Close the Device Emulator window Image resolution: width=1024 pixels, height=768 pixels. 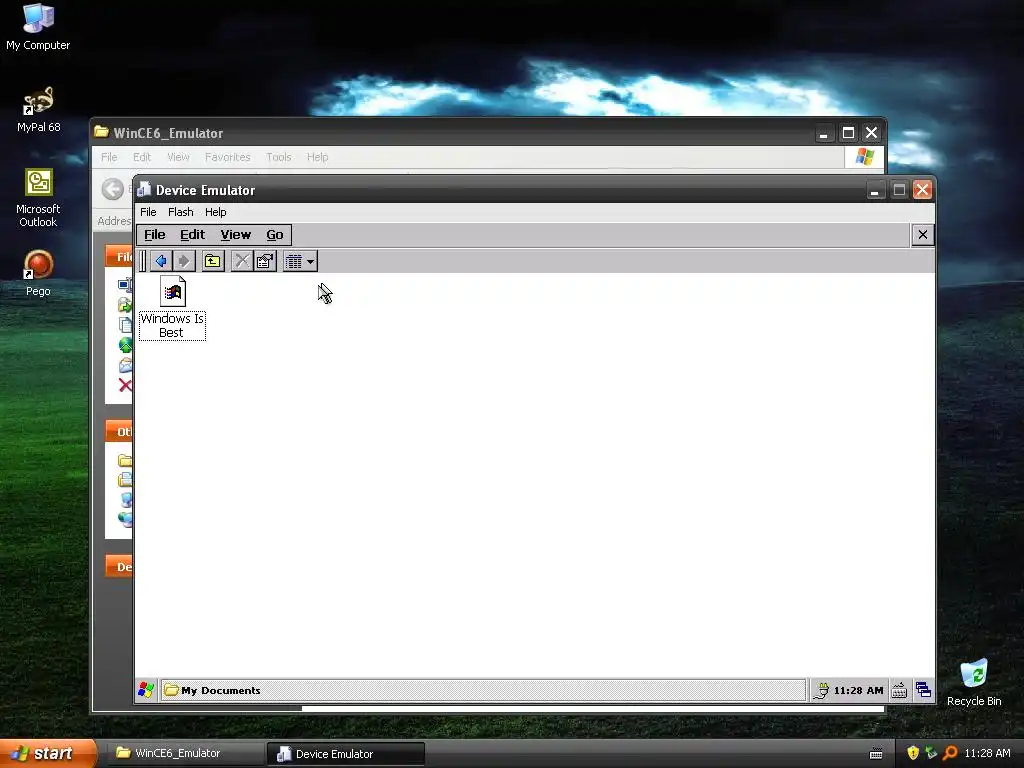pos(922,190)
